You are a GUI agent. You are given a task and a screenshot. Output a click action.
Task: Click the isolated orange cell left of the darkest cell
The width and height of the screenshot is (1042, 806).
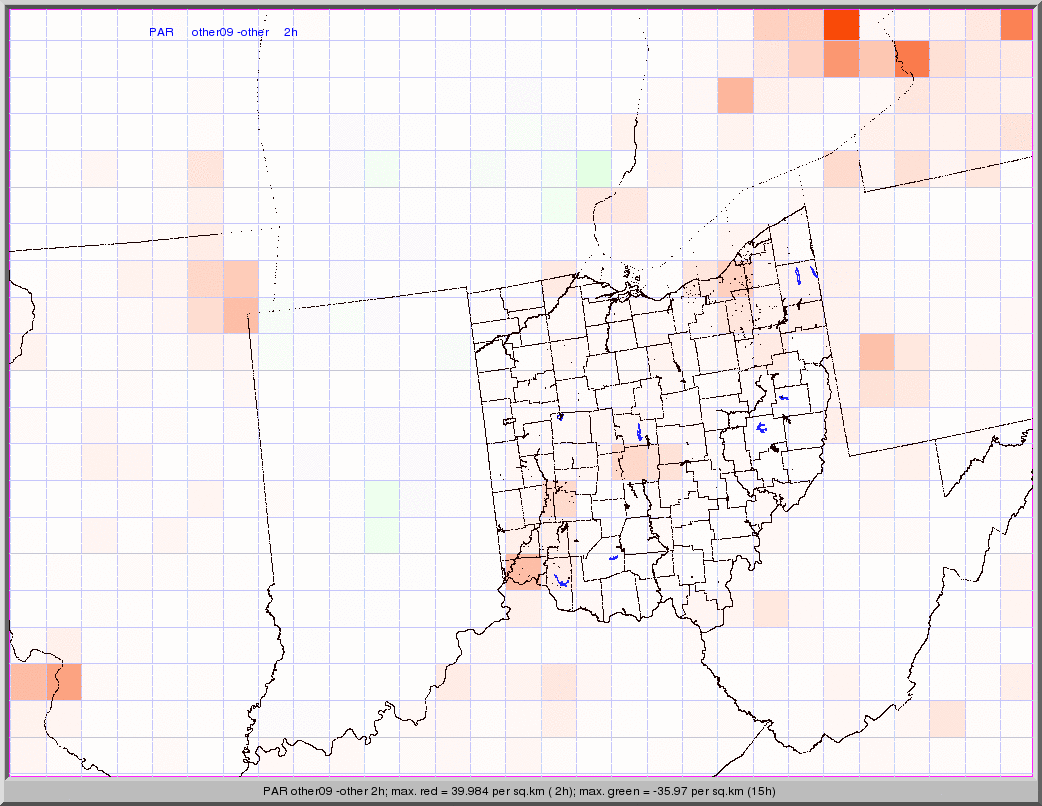click(x=735, y=96)
